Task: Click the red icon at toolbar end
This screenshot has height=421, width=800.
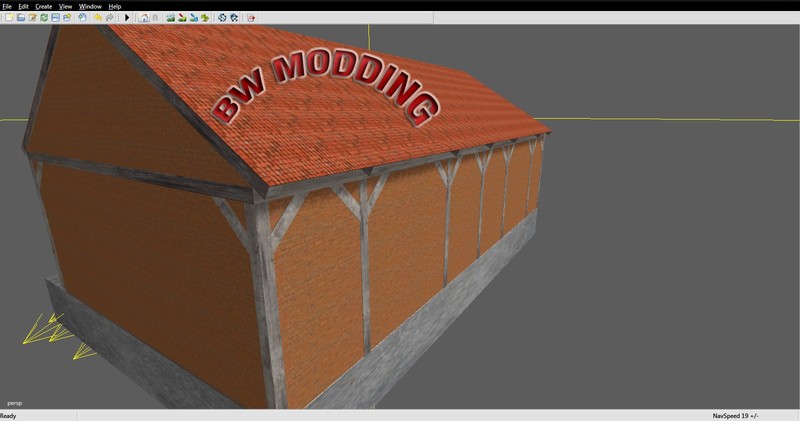Action: click(x=250, y=17)
